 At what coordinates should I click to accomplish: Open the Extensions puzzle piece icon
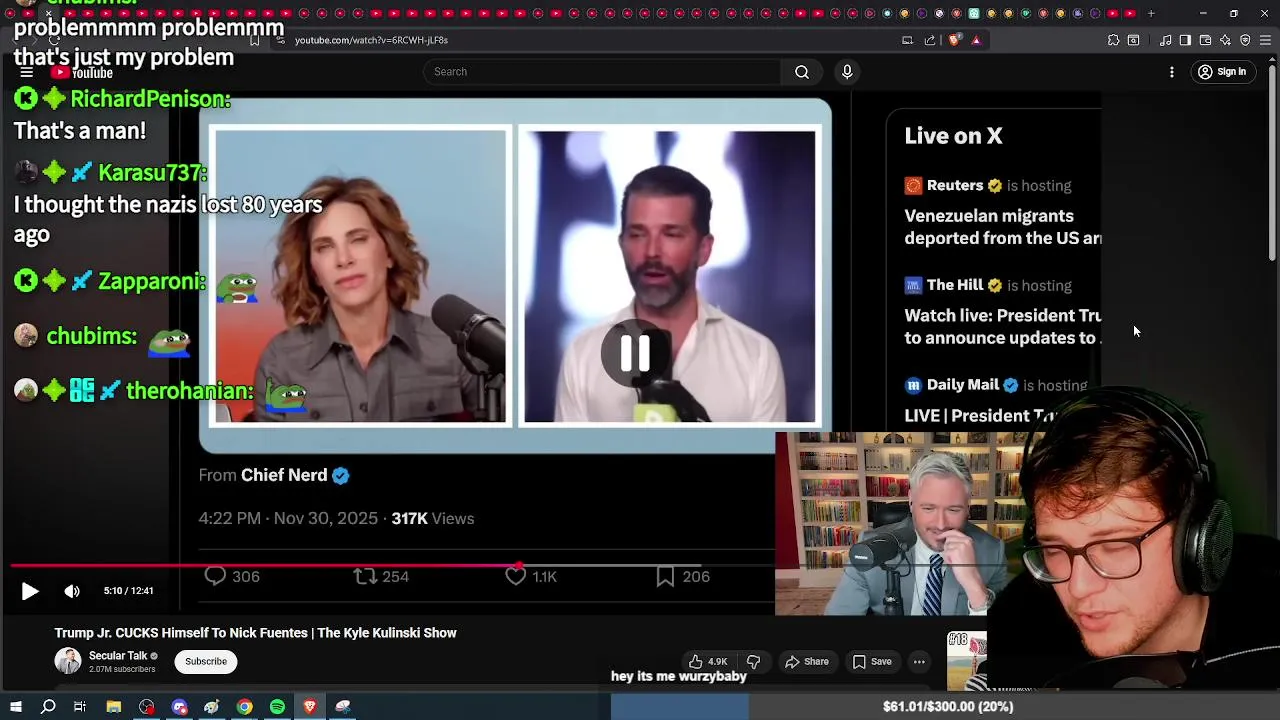tap(1113, 40)
